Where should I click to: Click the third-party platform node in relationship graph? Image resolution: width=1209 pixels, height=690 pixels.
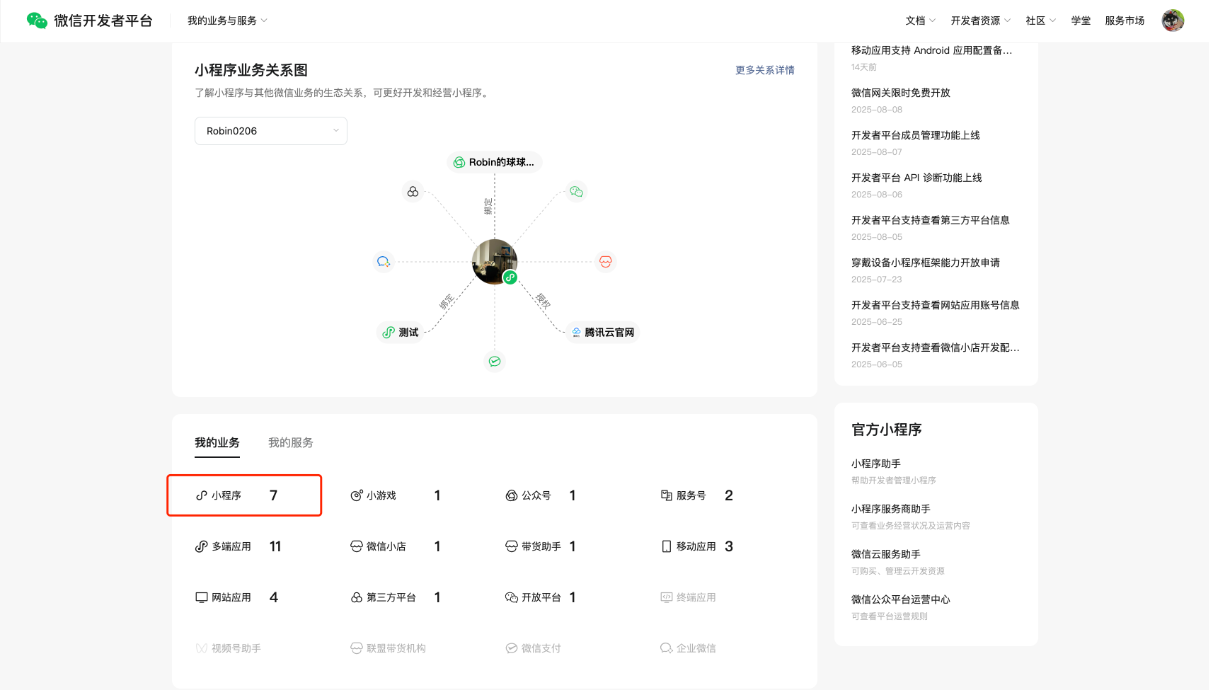click(x=413, y=191)
